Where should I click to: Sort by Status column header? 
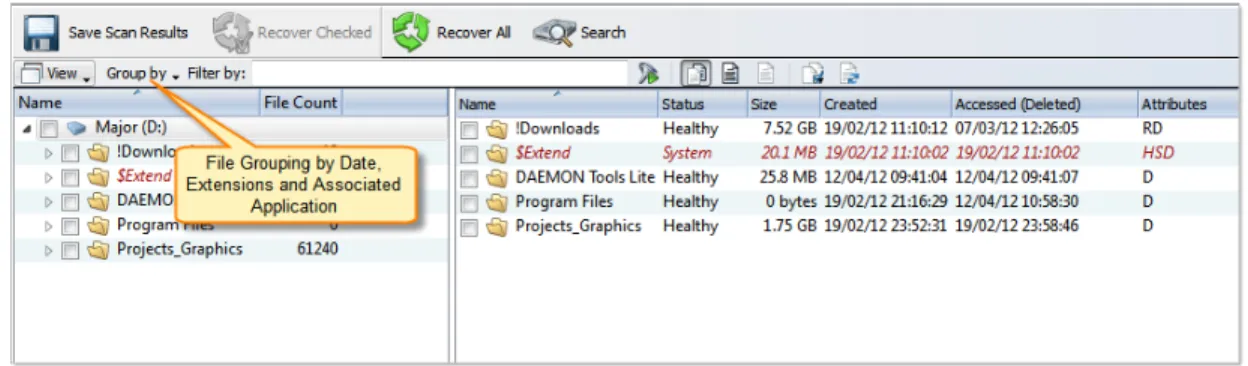pos(701,104)
